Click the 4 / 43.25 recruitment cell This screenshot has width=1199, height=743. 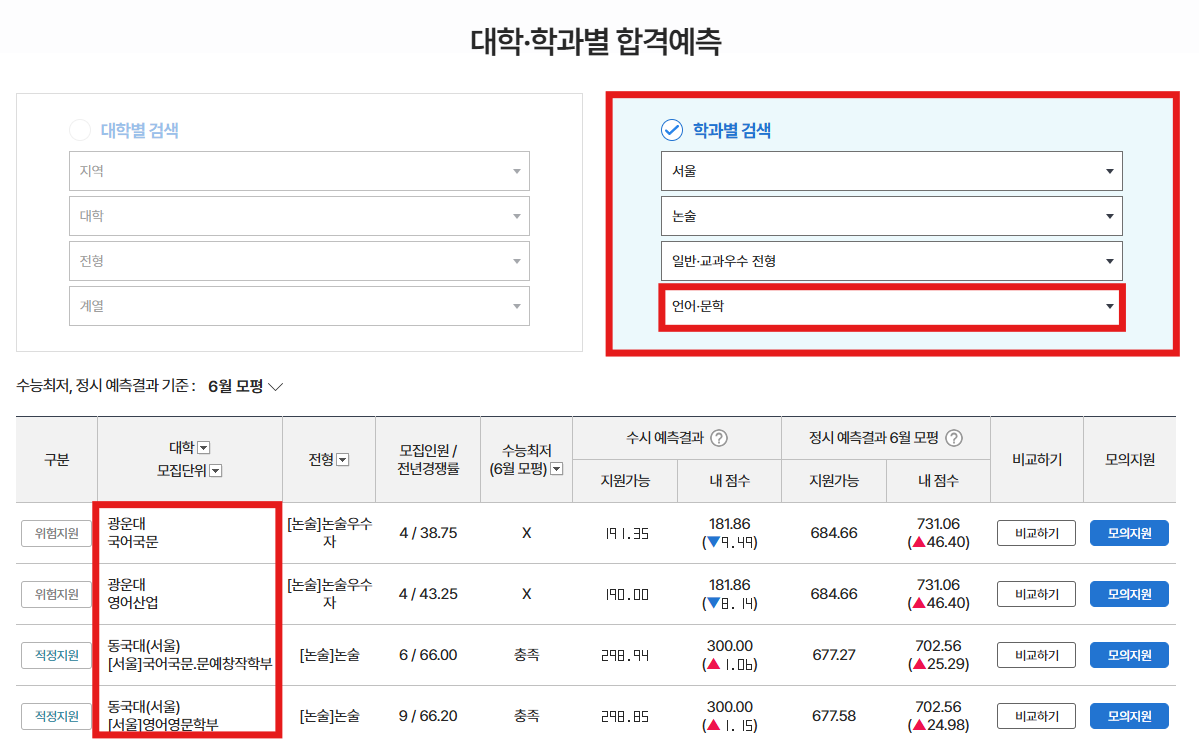tap(428, 594)
